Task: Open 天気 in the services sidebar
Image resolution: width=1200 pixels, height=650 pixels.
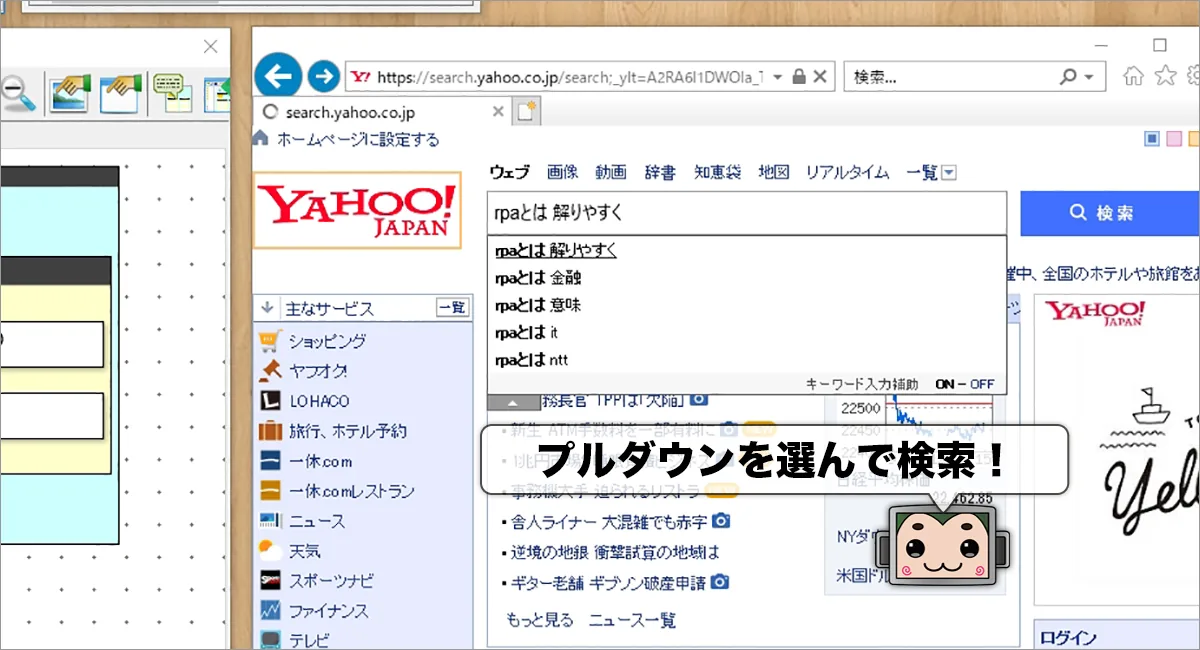Action: coord(305,551)
